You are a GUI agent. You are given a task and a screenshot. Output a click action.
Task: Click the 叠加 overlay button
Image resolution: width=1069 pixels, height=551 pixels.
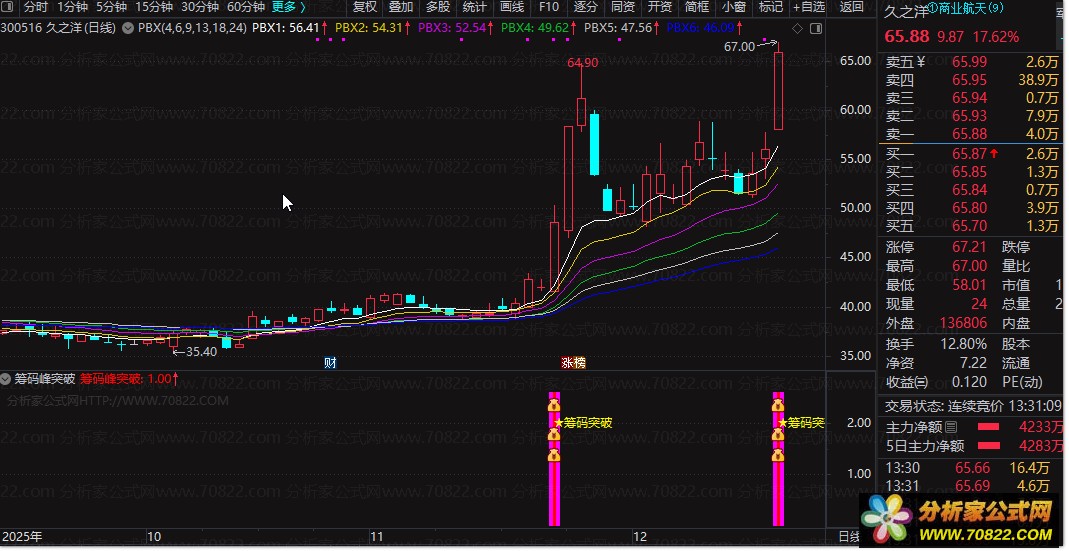401,8
